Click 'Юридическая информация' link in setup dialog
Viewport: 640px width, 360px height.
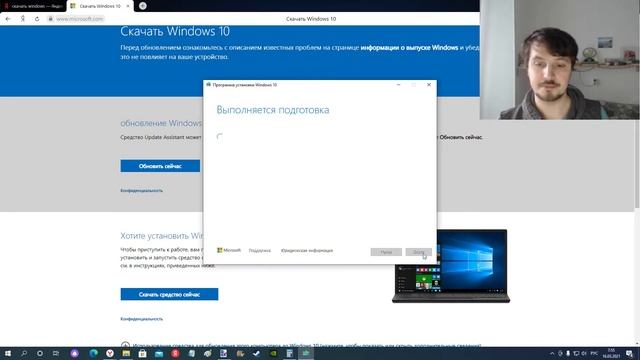pyautogui.click(x=307, y=251)
